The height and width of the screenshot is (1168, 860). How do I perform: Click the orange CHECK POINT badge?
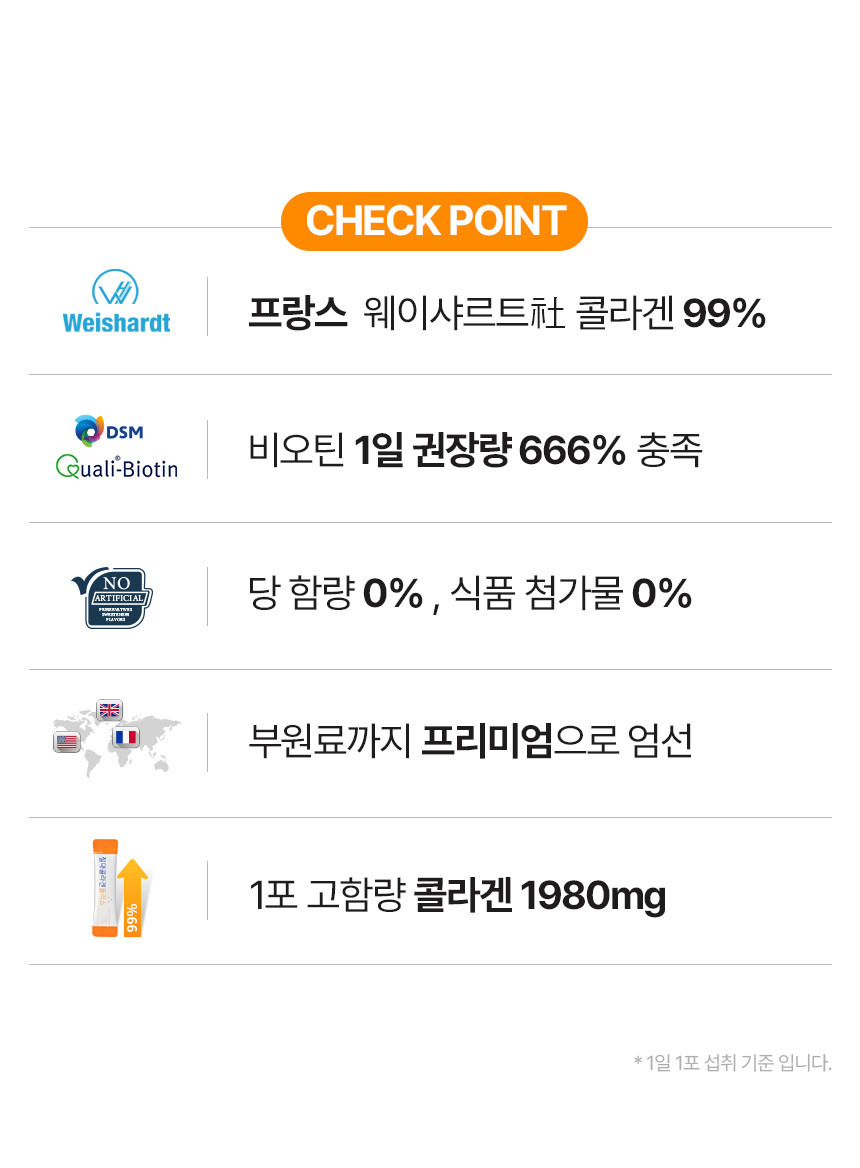click(x=435, y=221)
